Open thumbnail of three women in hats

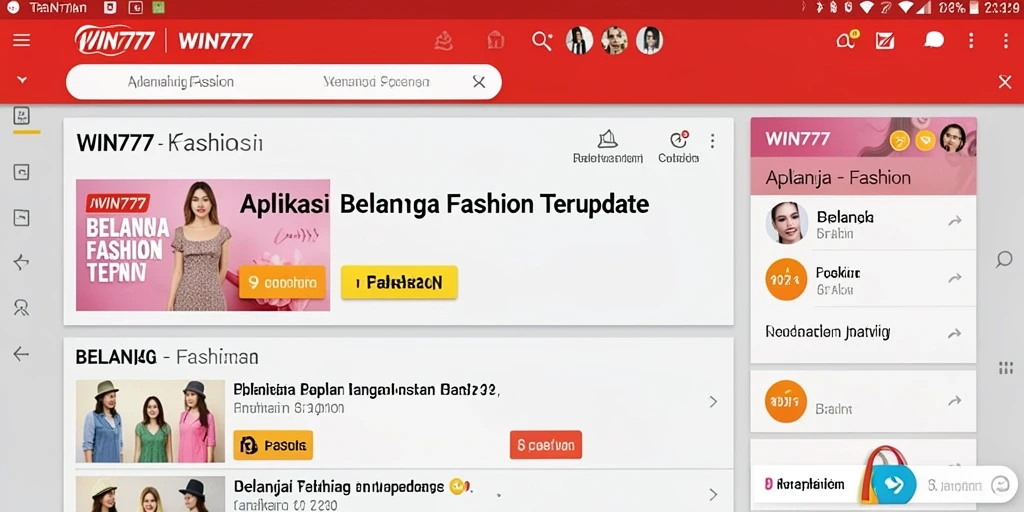click(150, 421)
